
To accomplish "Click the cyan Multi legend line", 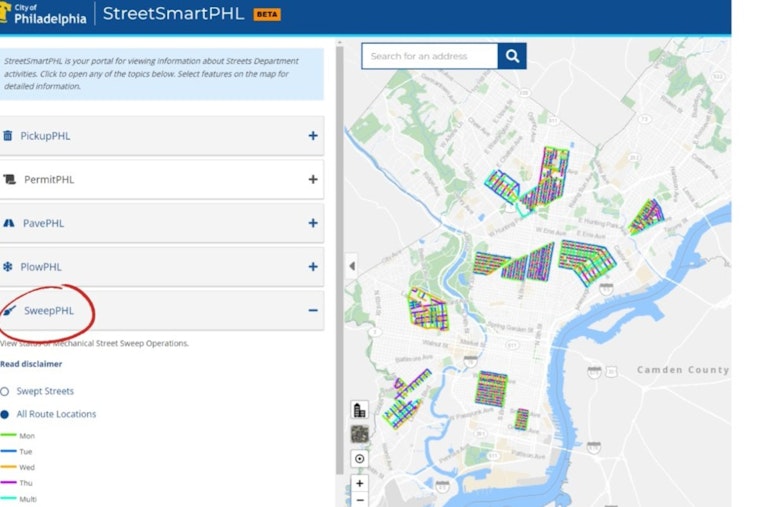I will point(8,498).
